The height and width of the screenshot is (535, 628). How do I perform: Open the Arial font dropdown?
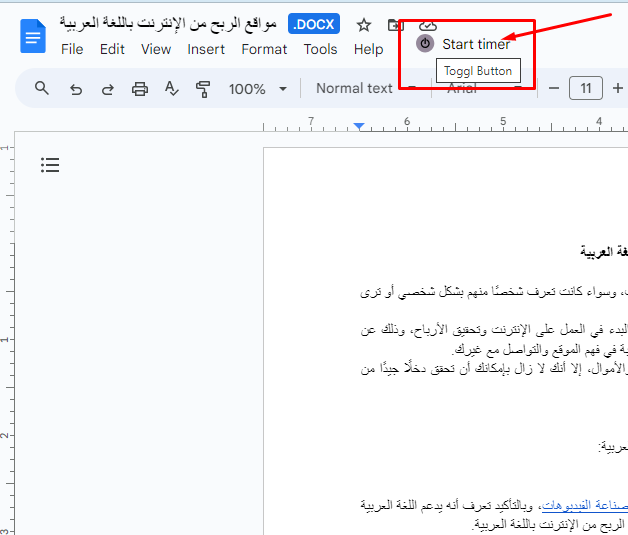point(484,88)
